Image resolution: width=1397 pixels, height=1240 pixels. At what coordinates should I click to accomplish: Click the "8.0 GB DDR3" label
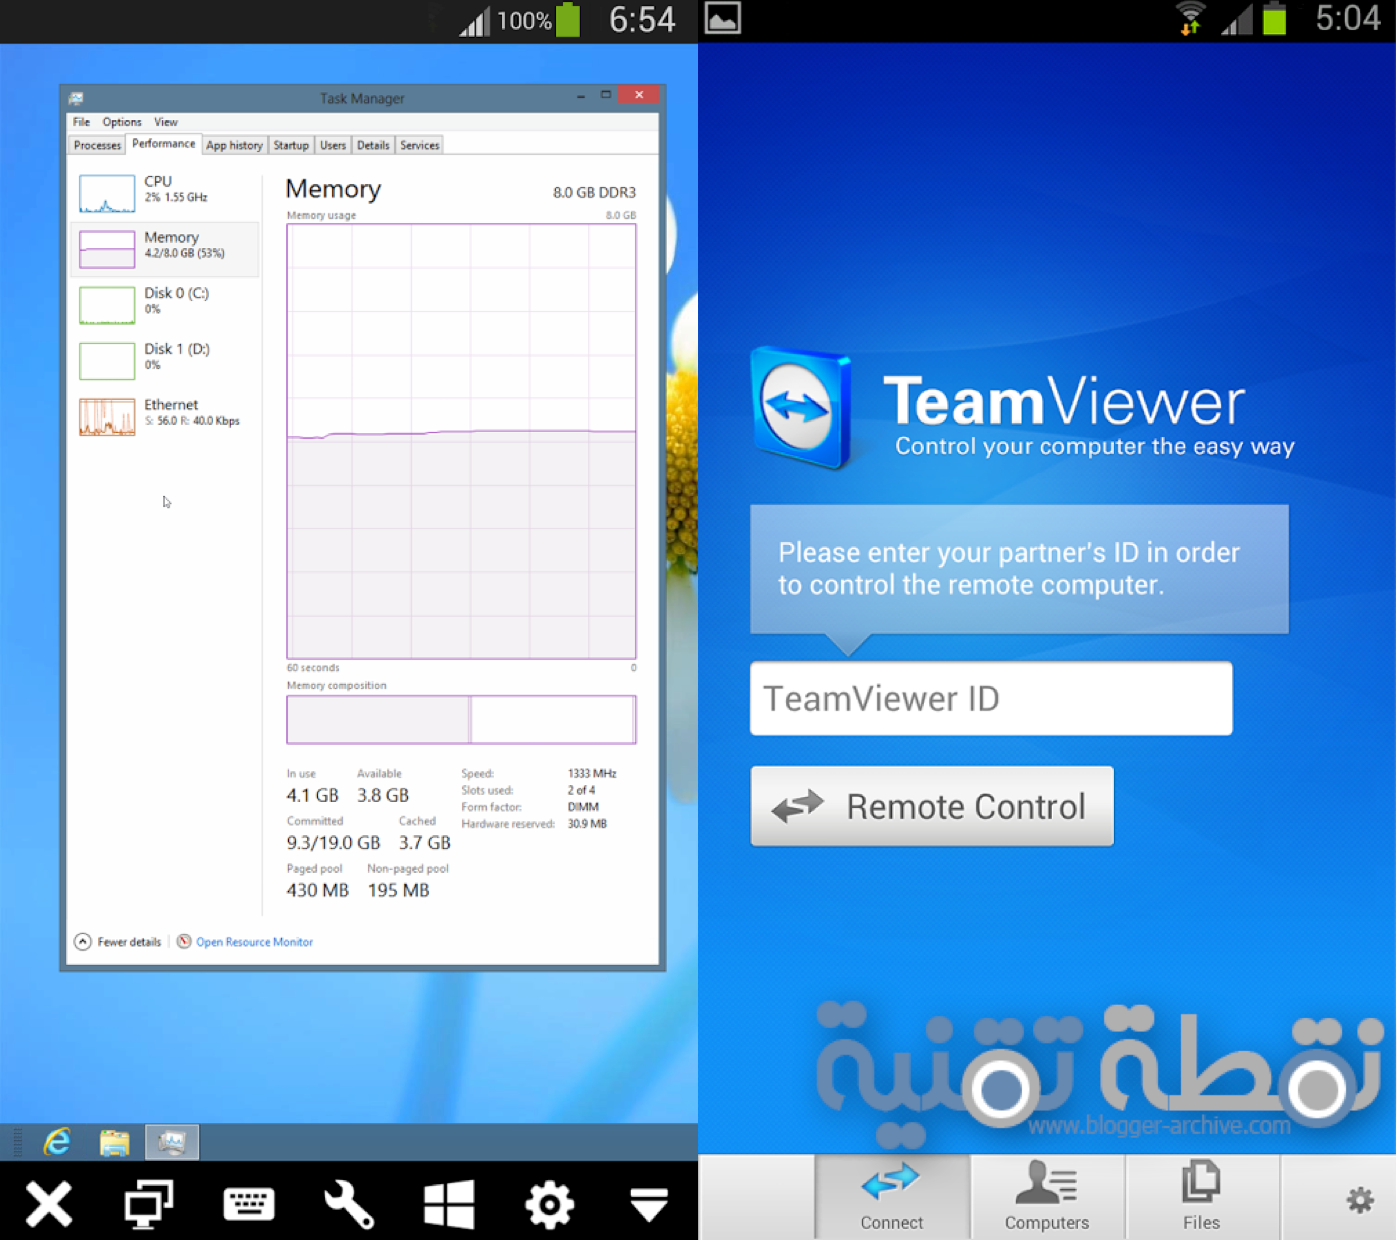tap(594, 192)
